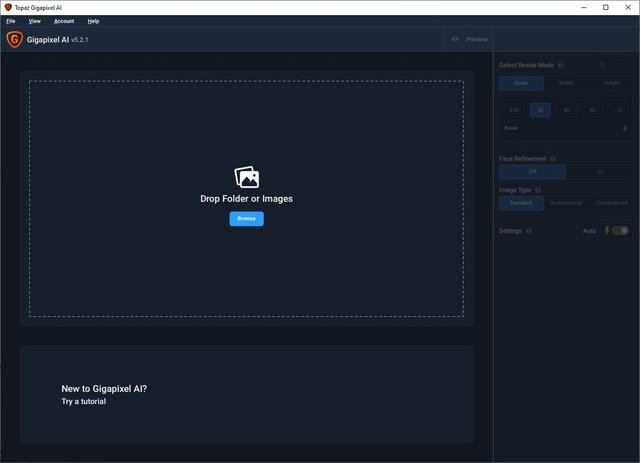Open info tooltip beside Select Resize Mode
This screenshot has width=640, height=463.
pyautogui.click(x=561, y=65)
